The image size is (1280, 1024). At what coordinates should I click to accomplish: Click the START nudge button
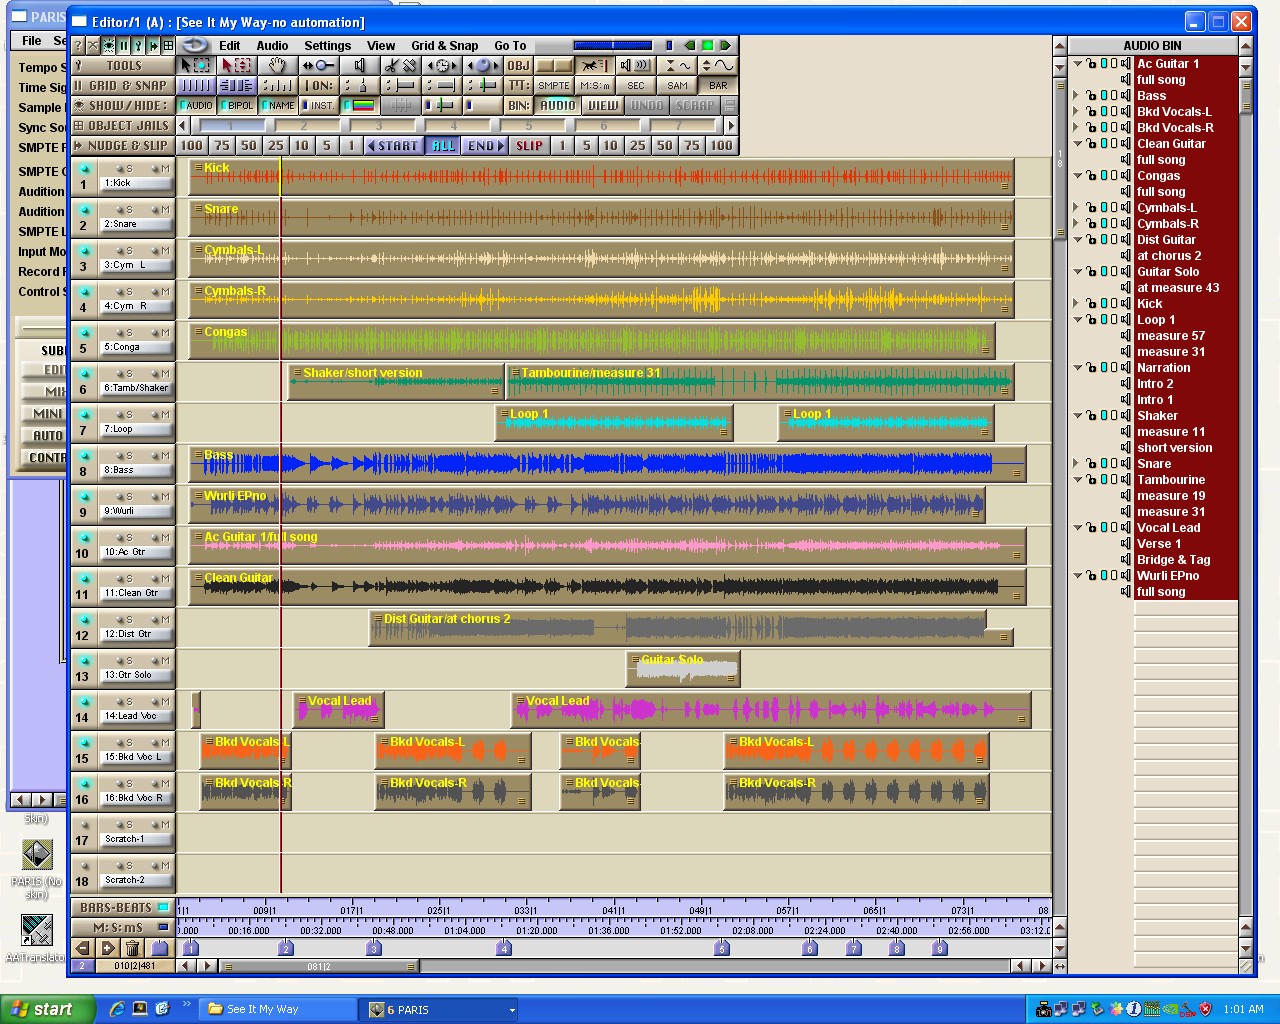pyautogui.click(x=393, y=145)
